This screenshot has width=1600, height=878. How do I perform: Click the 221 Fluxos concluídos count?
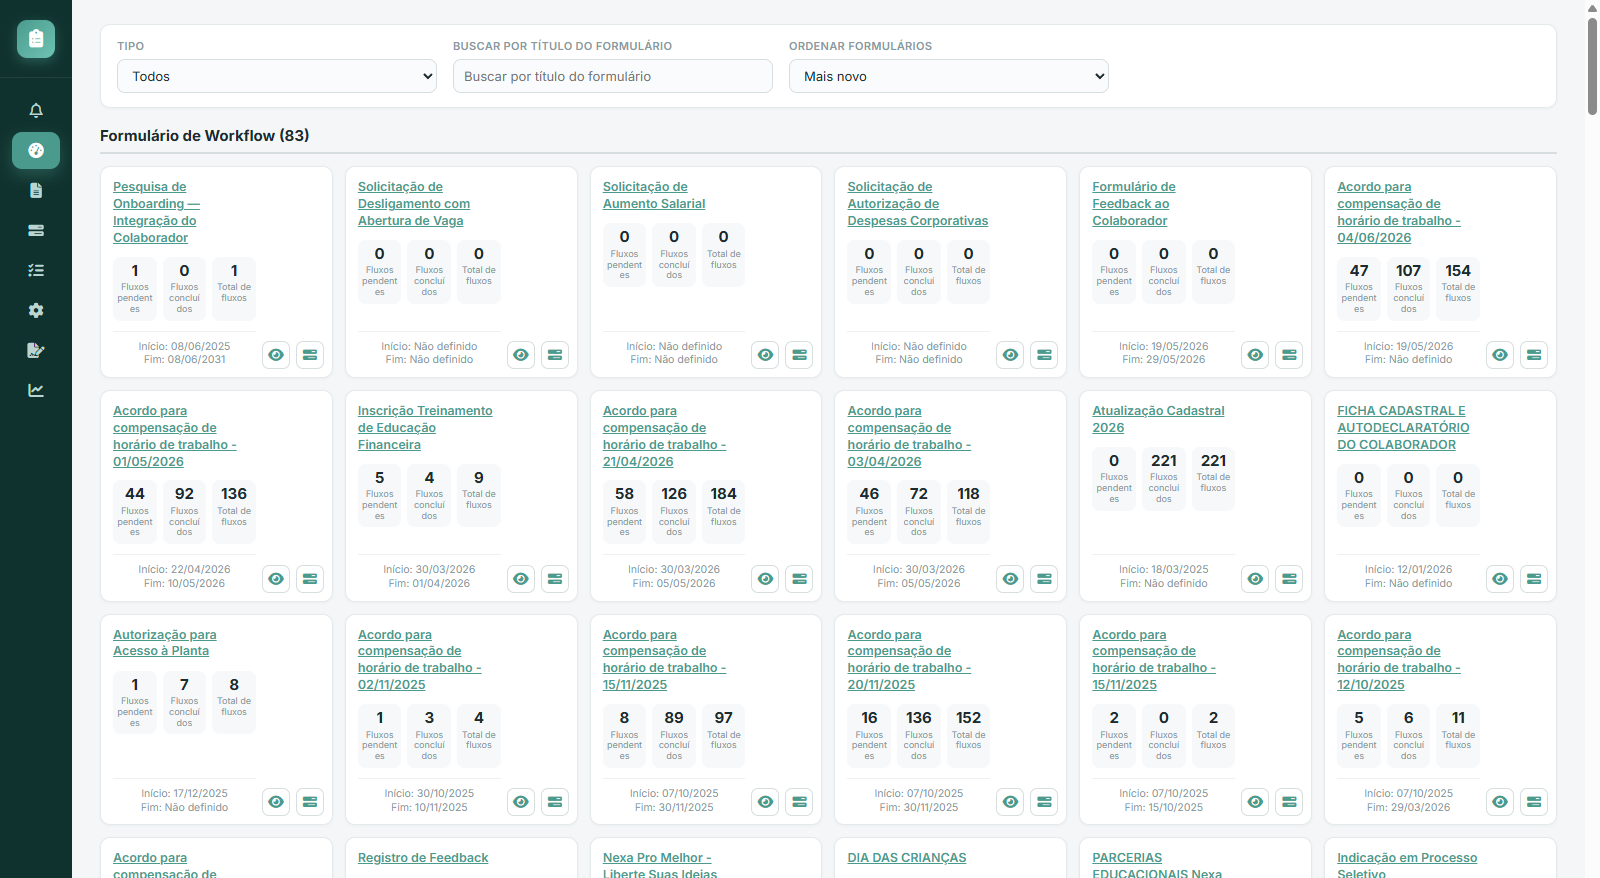tap(1164, 461)
